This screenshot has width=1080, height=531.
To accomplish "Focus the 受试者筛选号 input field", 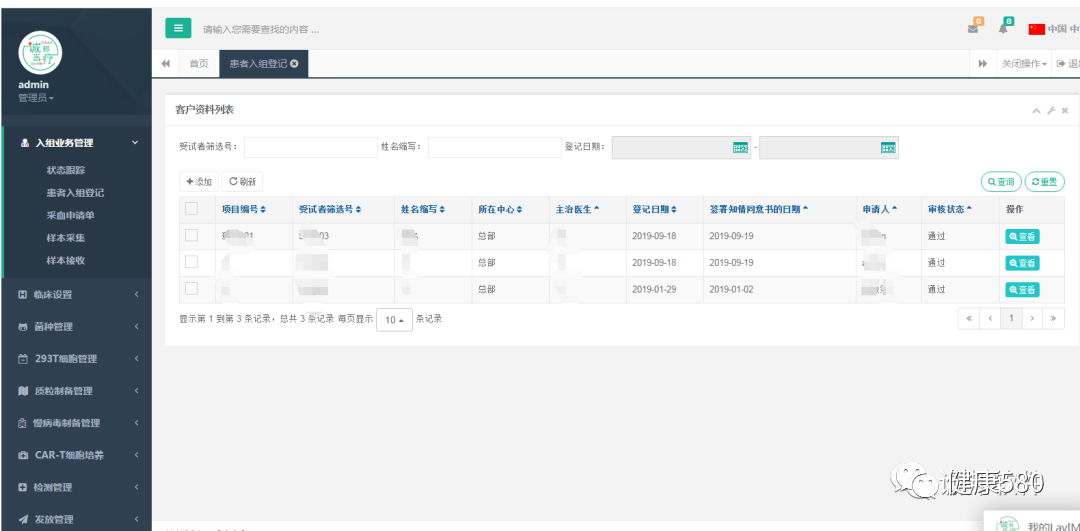I will 311,147.
